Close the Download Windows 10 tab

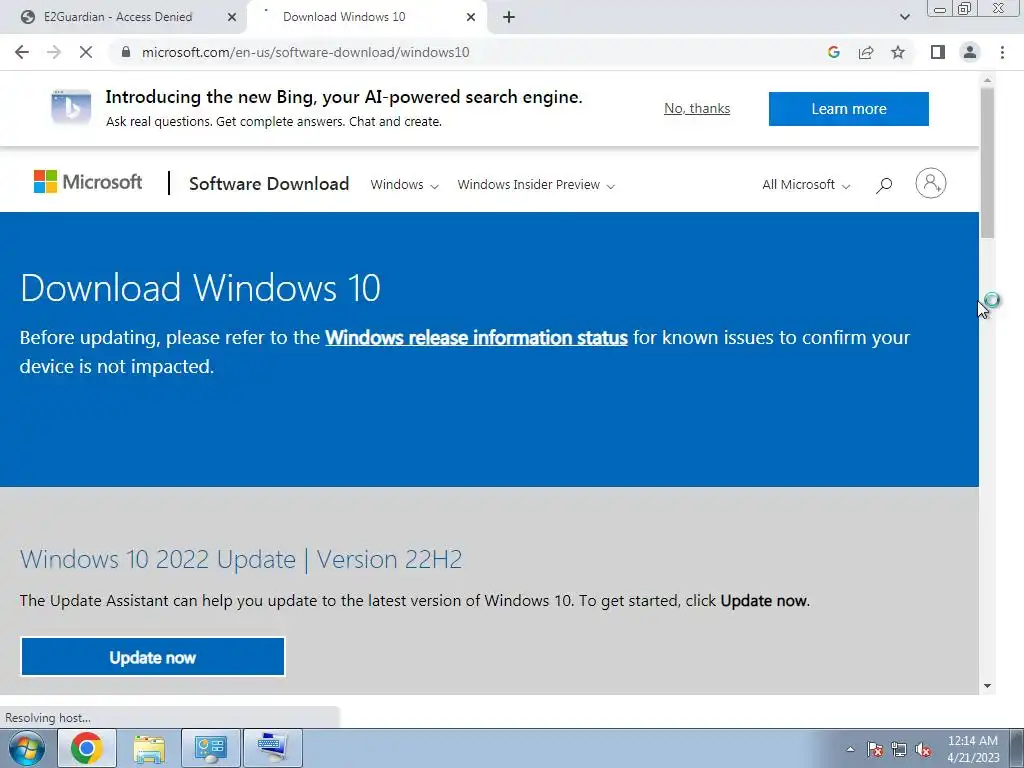coord(471,17)
